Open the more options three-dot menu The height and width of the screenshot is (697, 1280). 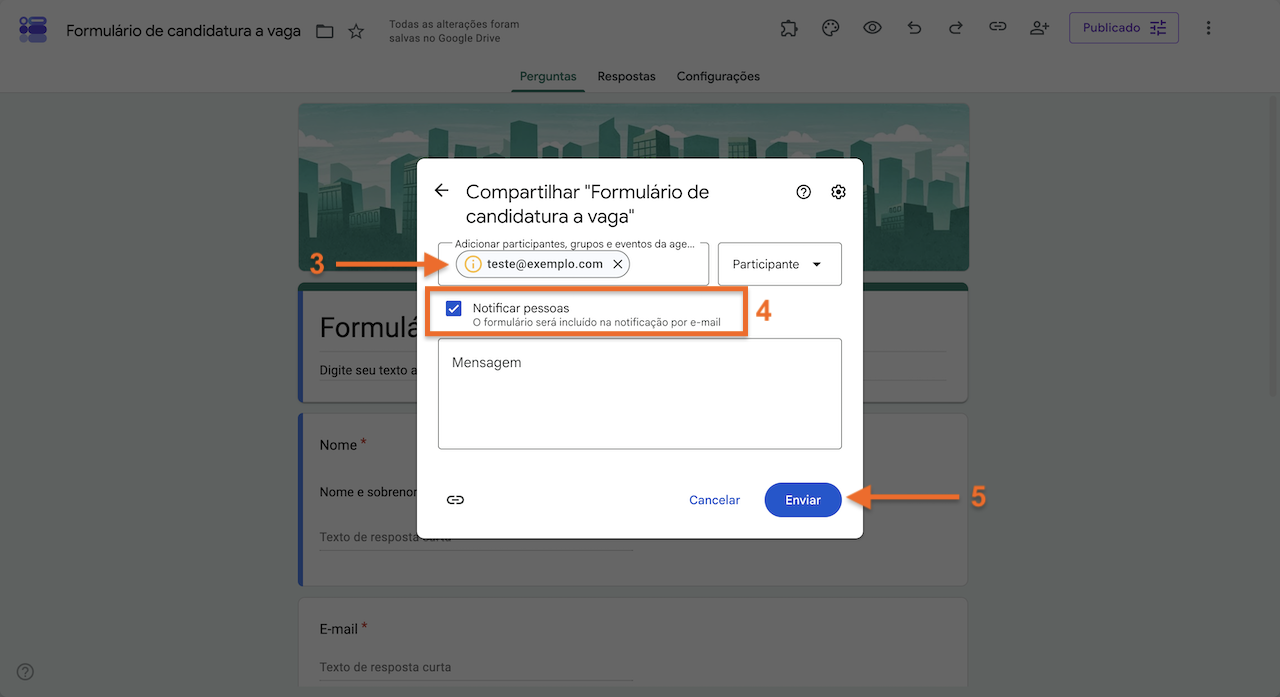point(1208,28)
